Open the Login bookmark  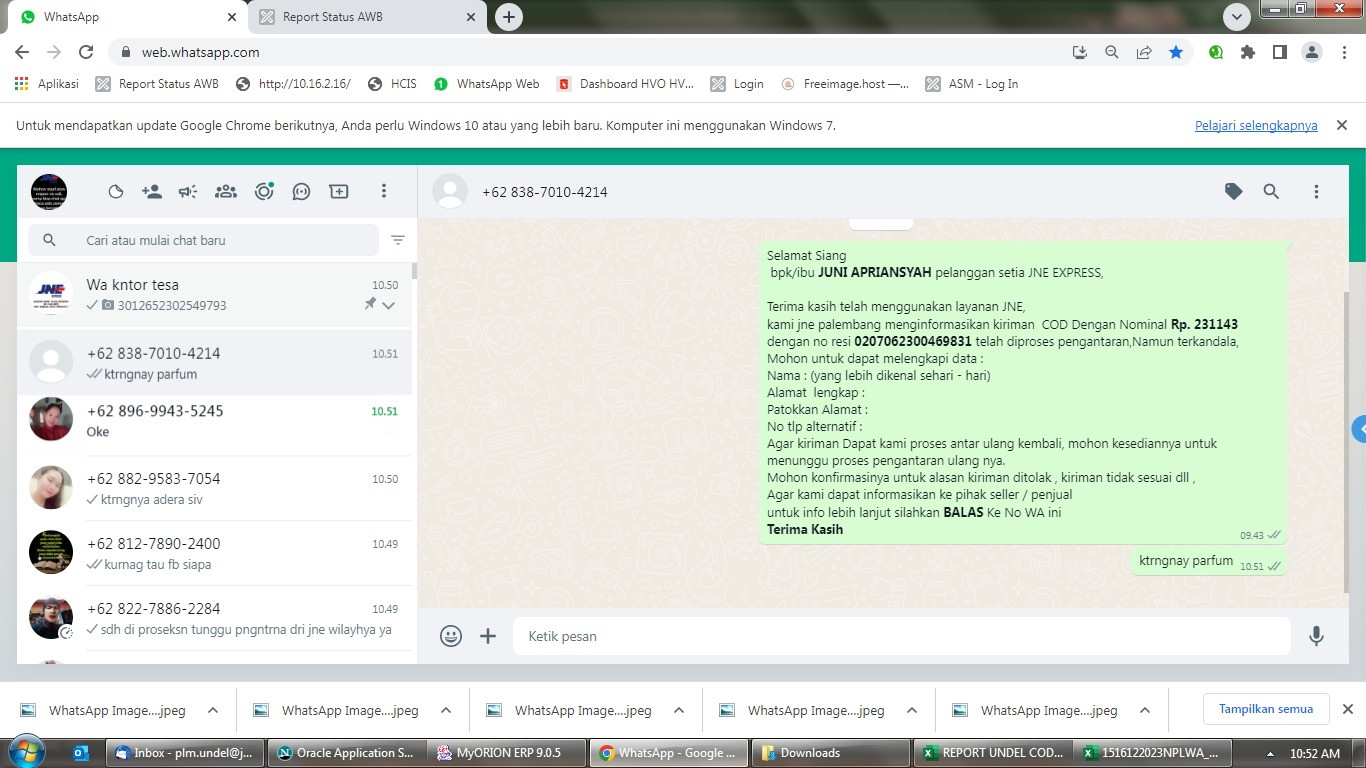click(737, 84)
